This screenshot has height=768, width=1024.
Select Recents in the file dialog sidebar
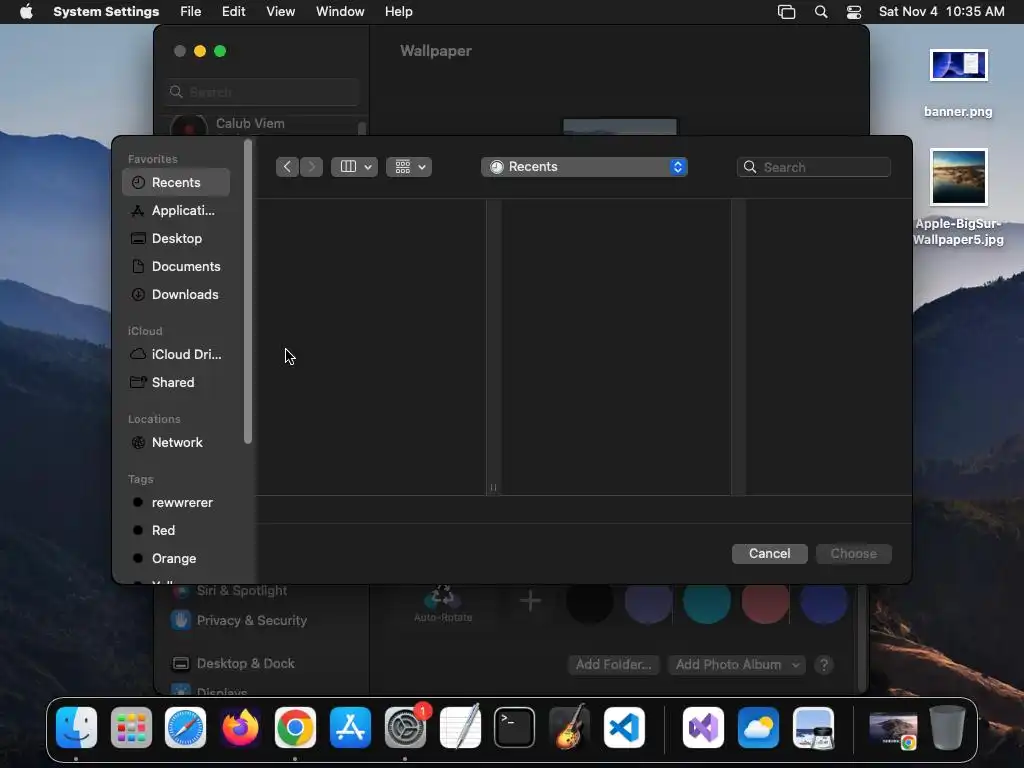[176, 182]
